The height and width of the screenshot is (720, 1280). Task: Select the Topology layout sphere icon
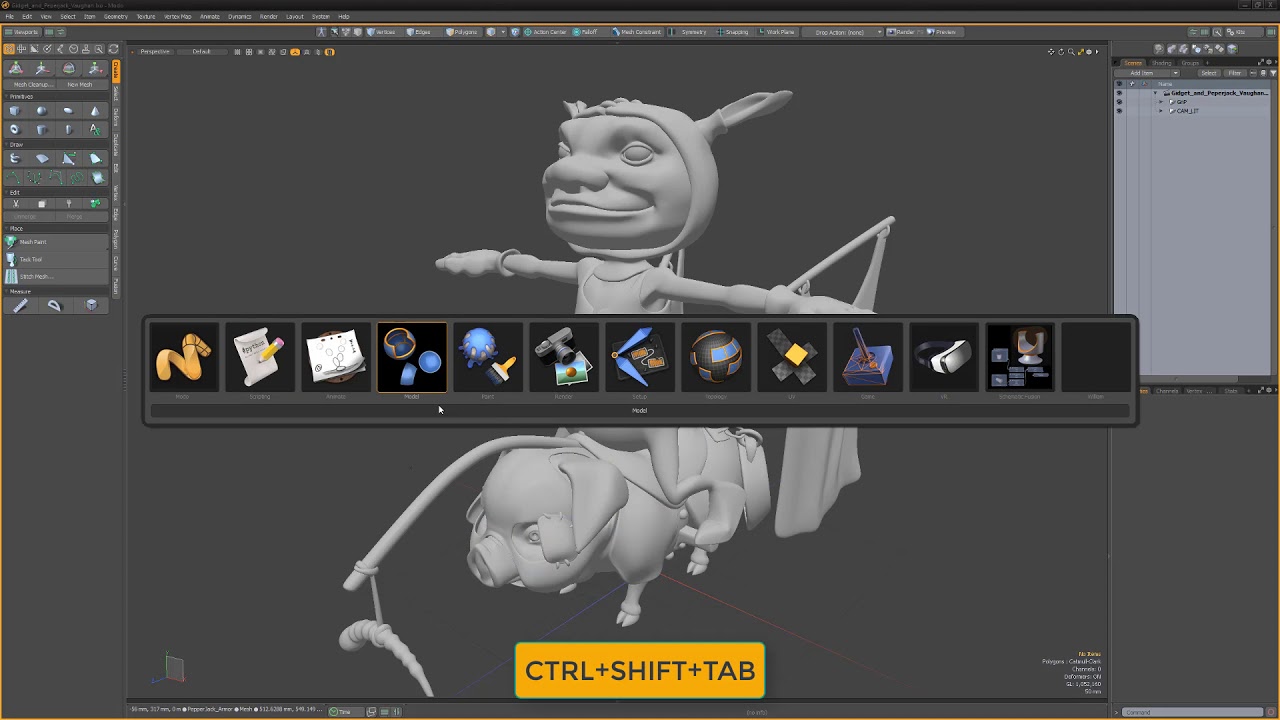click(716, 358)
